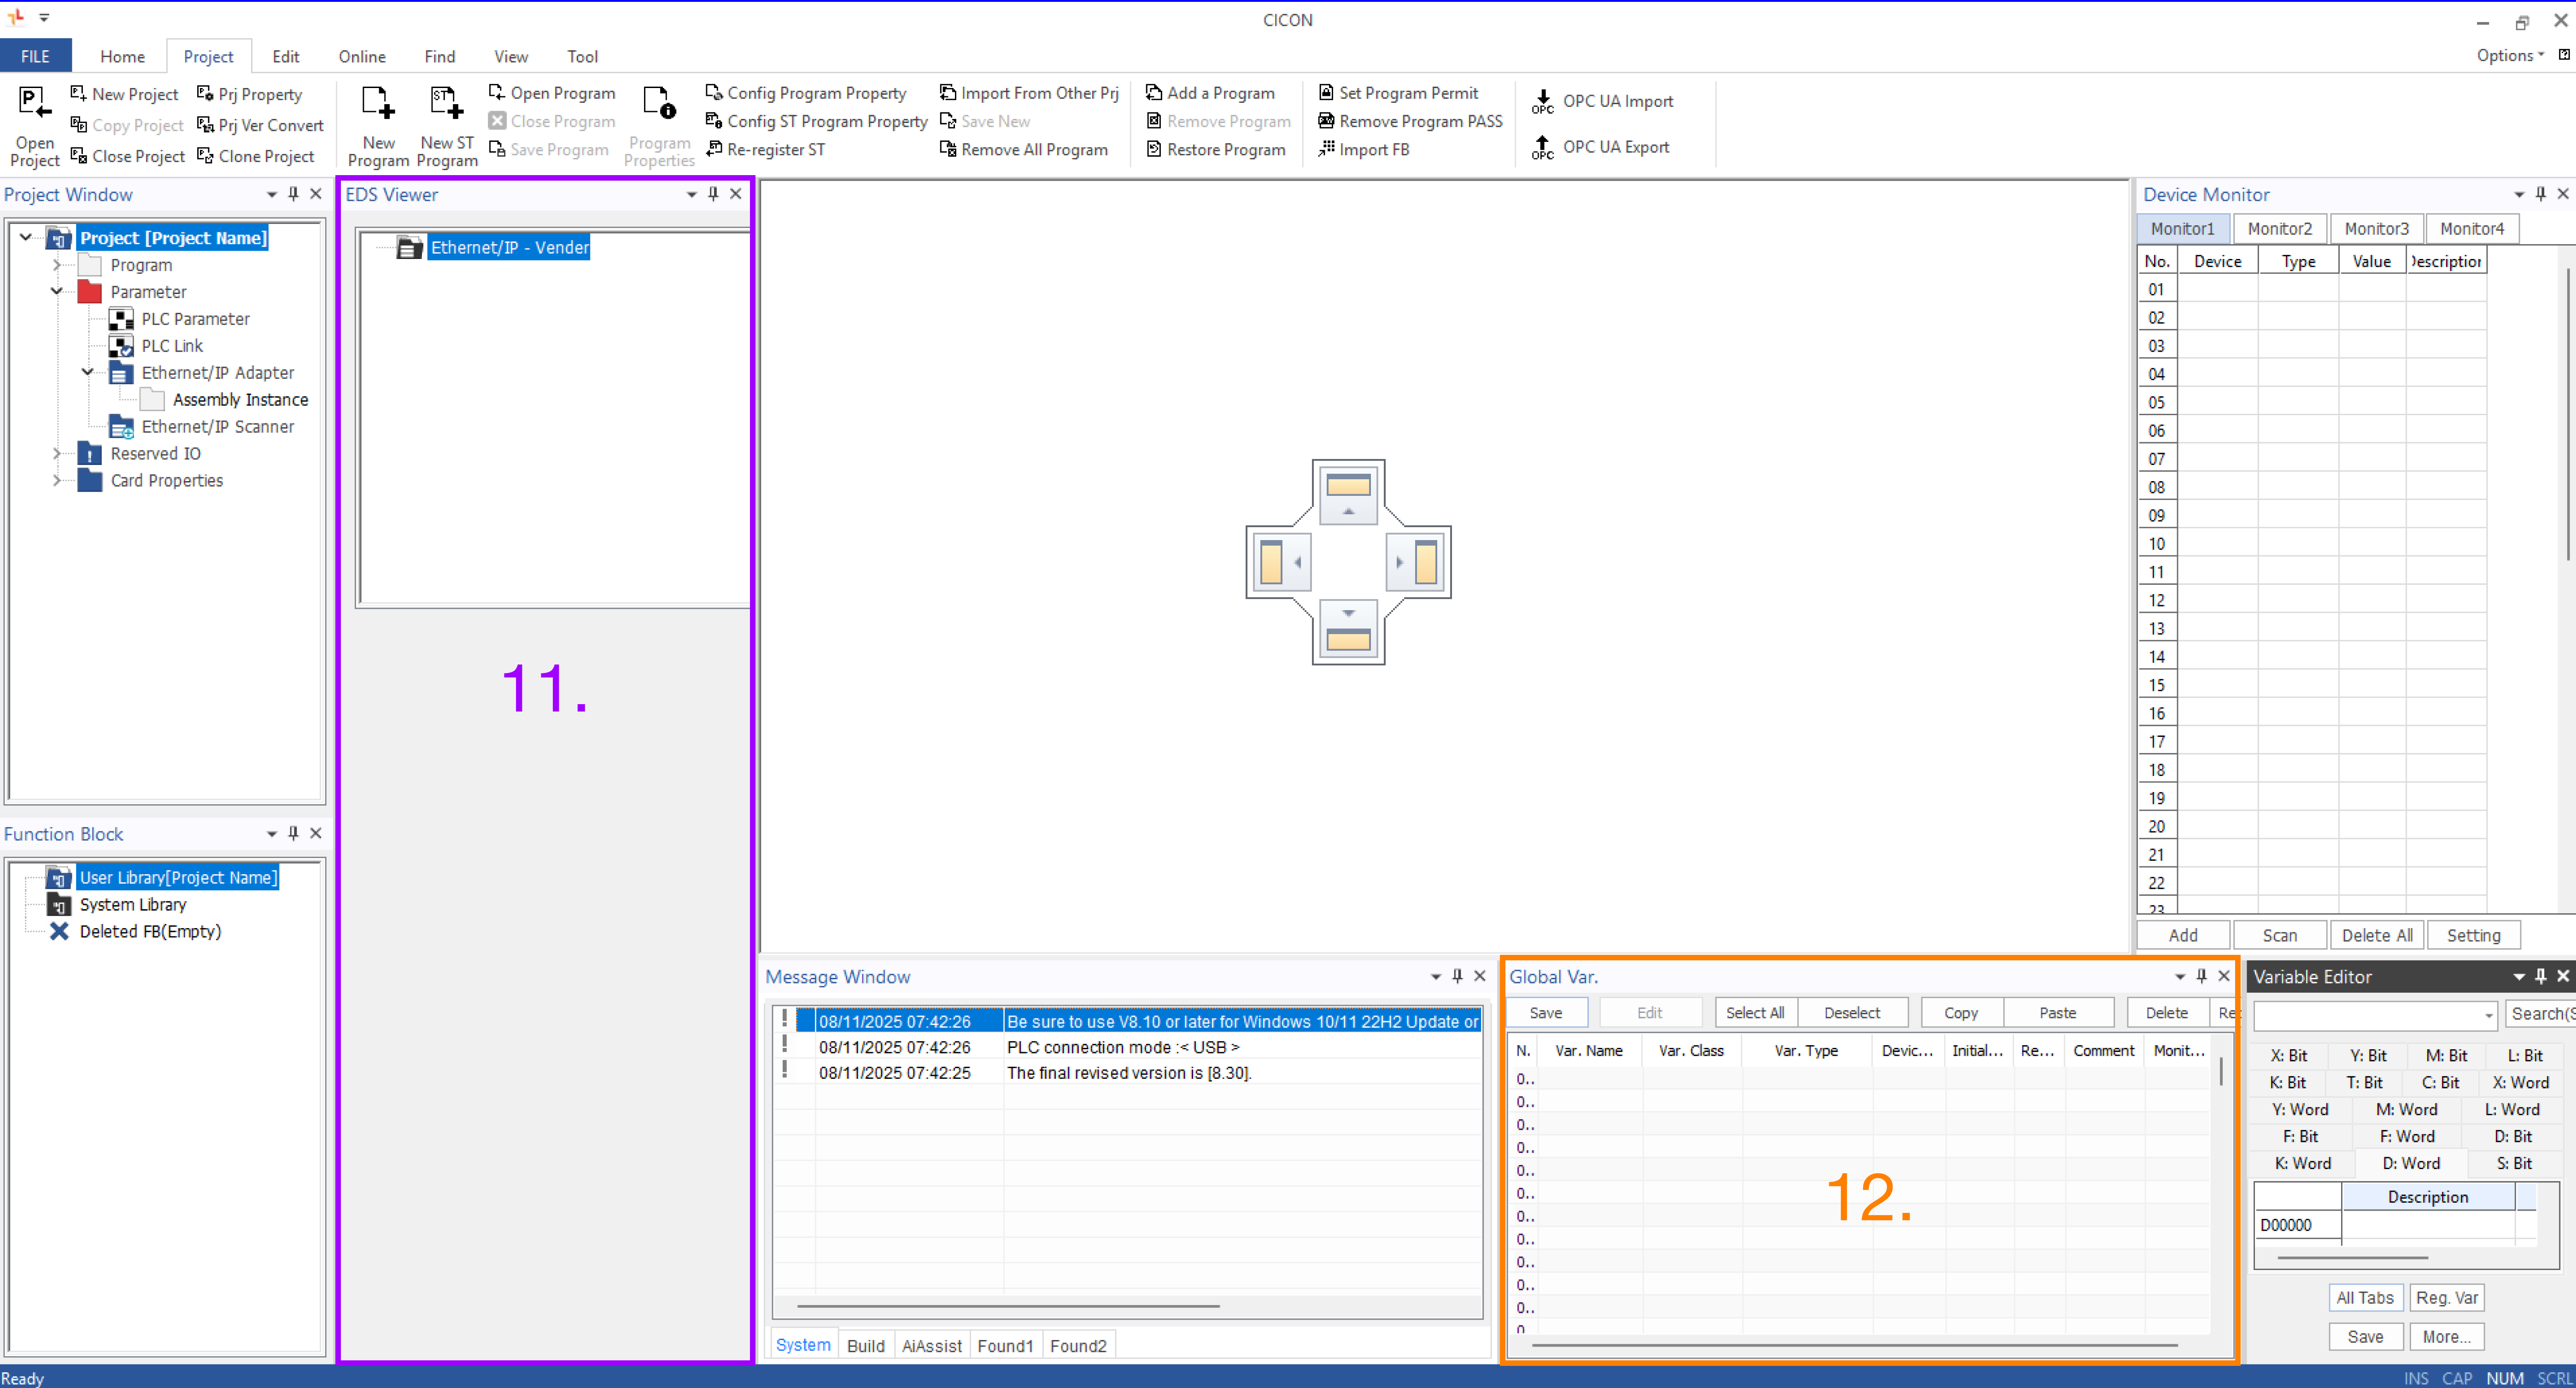This screenshot has width=2576, height=1388.
Task: Click the Scan button in Device Monitor
Action: pos(2279,935)
